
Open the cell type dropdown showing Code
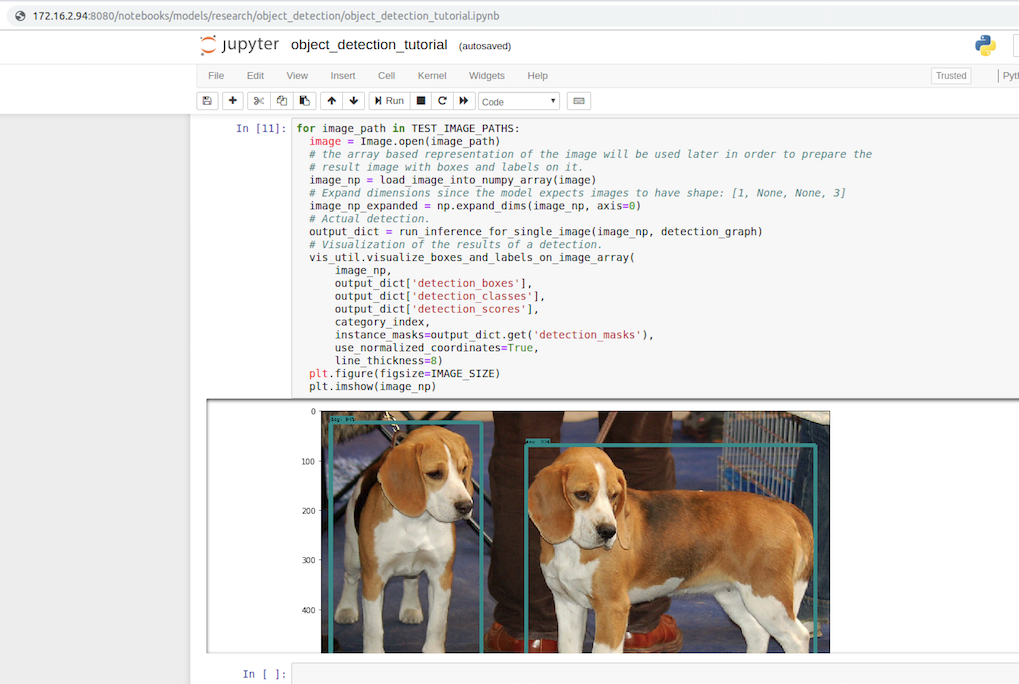point(518,100)
